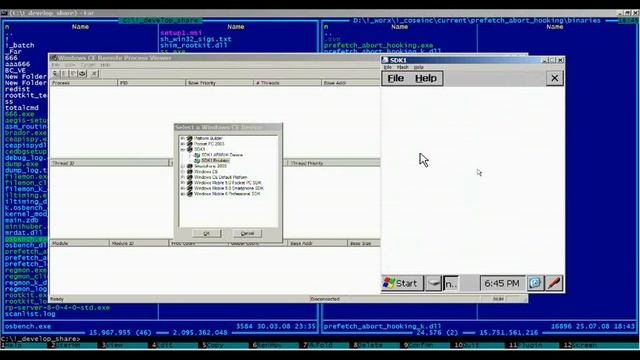Select SDK1 ARMV4I Device in the device tree

(222, 155)
